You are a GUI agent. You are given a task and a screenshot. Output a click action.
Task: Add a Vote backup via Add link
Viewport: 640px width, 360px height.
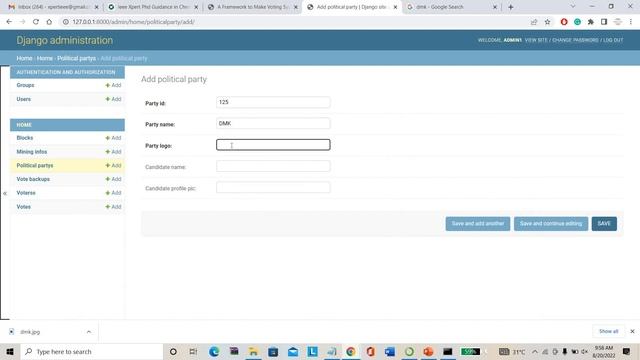point(113,179)
